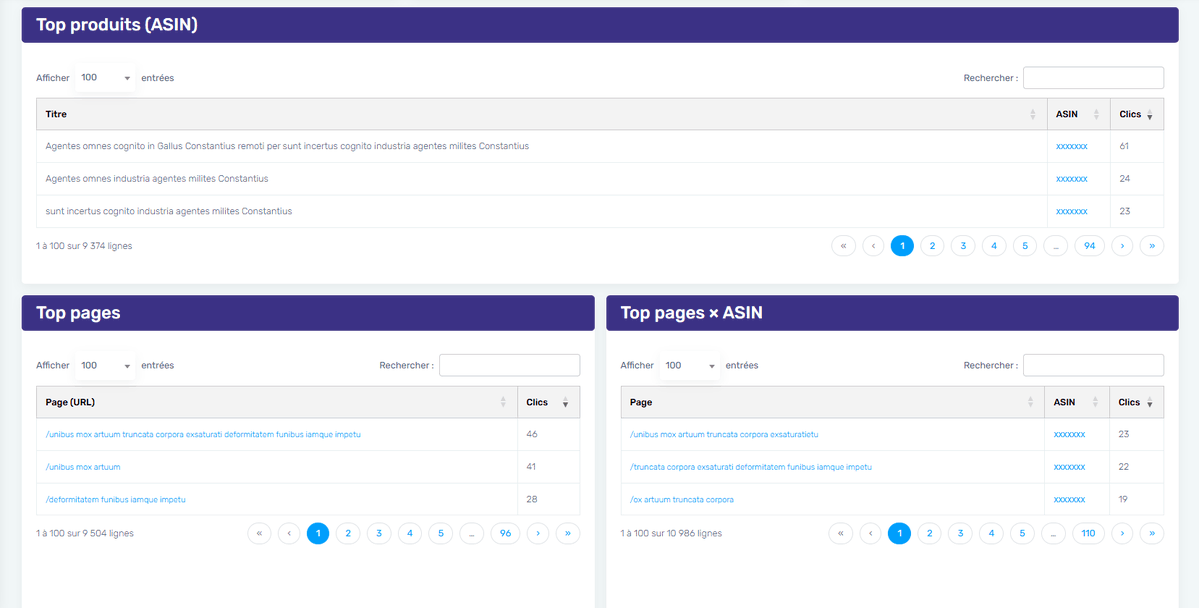Screen dimensions: 1199x608
Task: Sort Top produits table by Titre column
Action: tap(541, 114)
